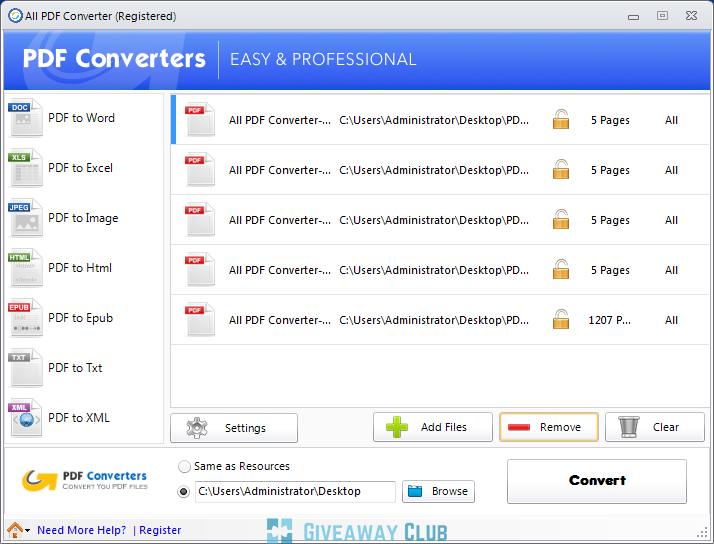The width and height of the screenshot is (714, 544).
Task: Select the PDF to Html icon
Action: 25,268
